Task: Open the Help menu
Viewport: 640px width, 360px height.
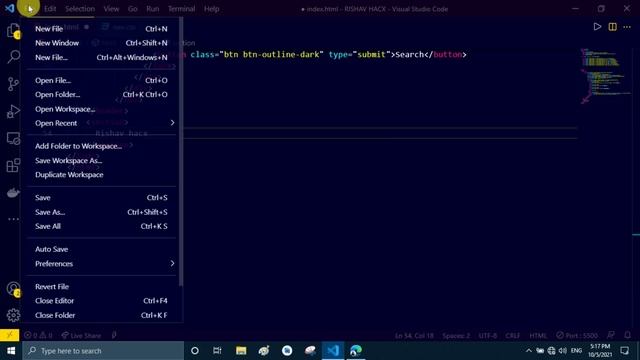Action: 211,9
